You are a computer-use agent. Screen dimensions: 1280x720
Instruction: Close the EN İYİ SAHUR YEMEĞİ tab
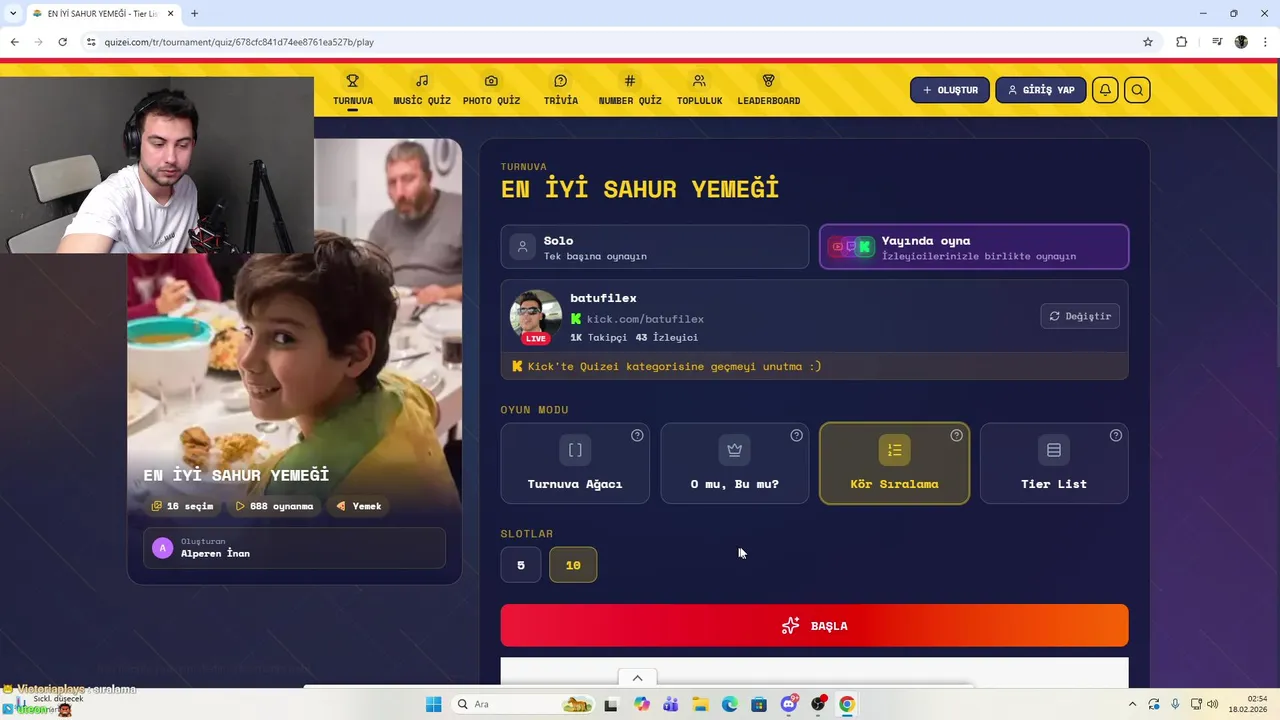tap(170, 13)
